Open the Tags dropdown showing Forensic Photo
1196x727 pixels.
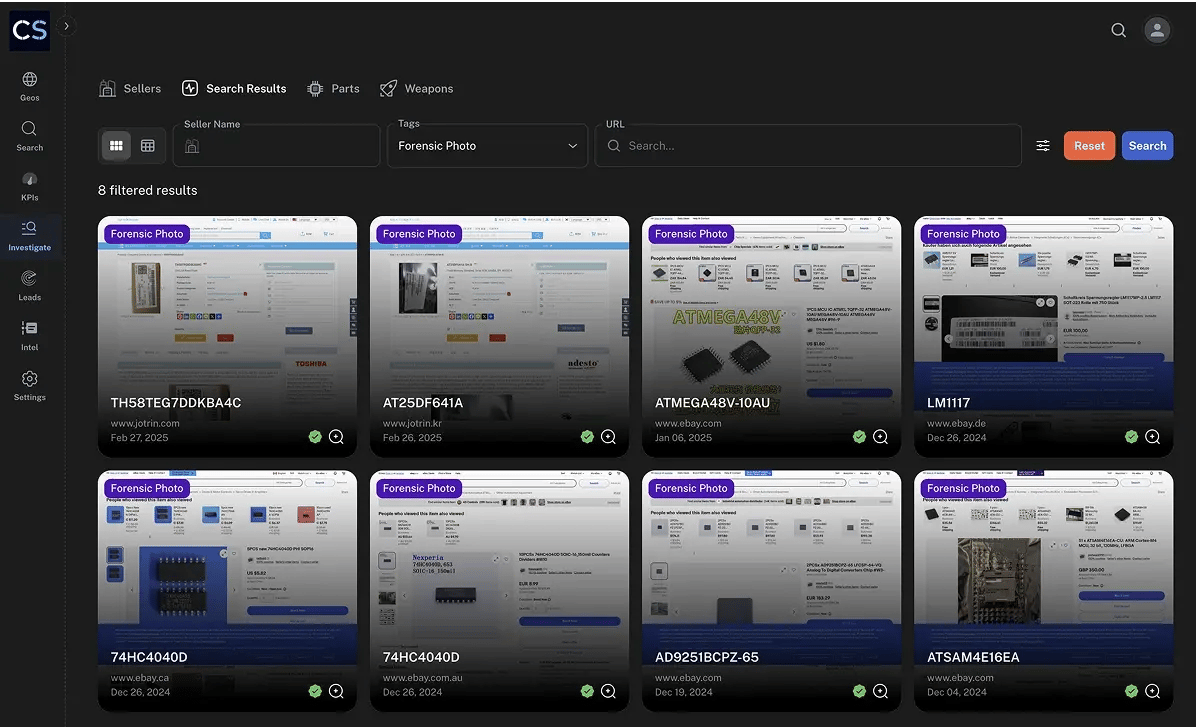pyautogui.click(x=487, y=146)
